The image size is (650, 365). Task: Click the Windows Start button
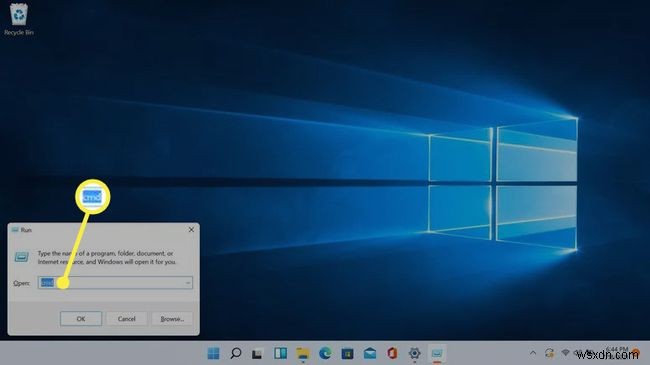click(213, 353)
